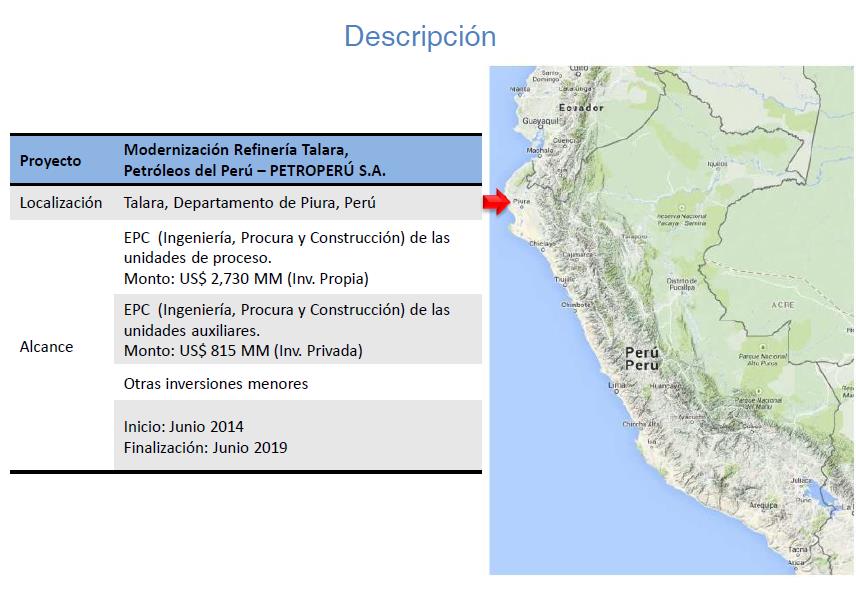The height and width of the screenshot is (589, 856).
Task: Click the "Huancayo" city label on map
Action: point(665,386)
